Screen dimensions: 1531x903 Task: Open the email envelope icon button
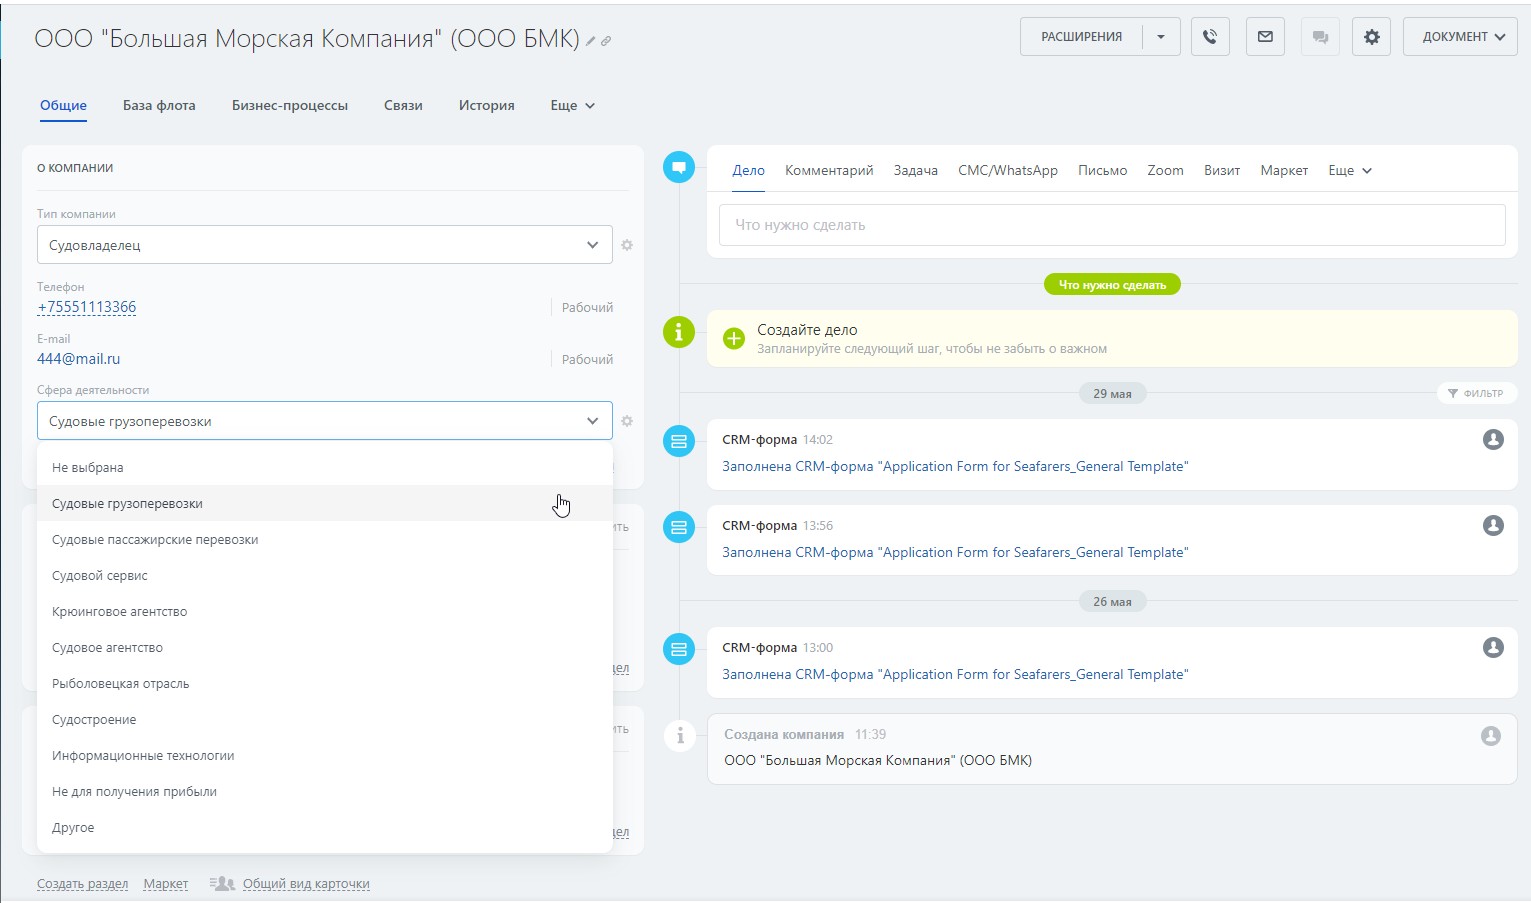[1265, 37]
